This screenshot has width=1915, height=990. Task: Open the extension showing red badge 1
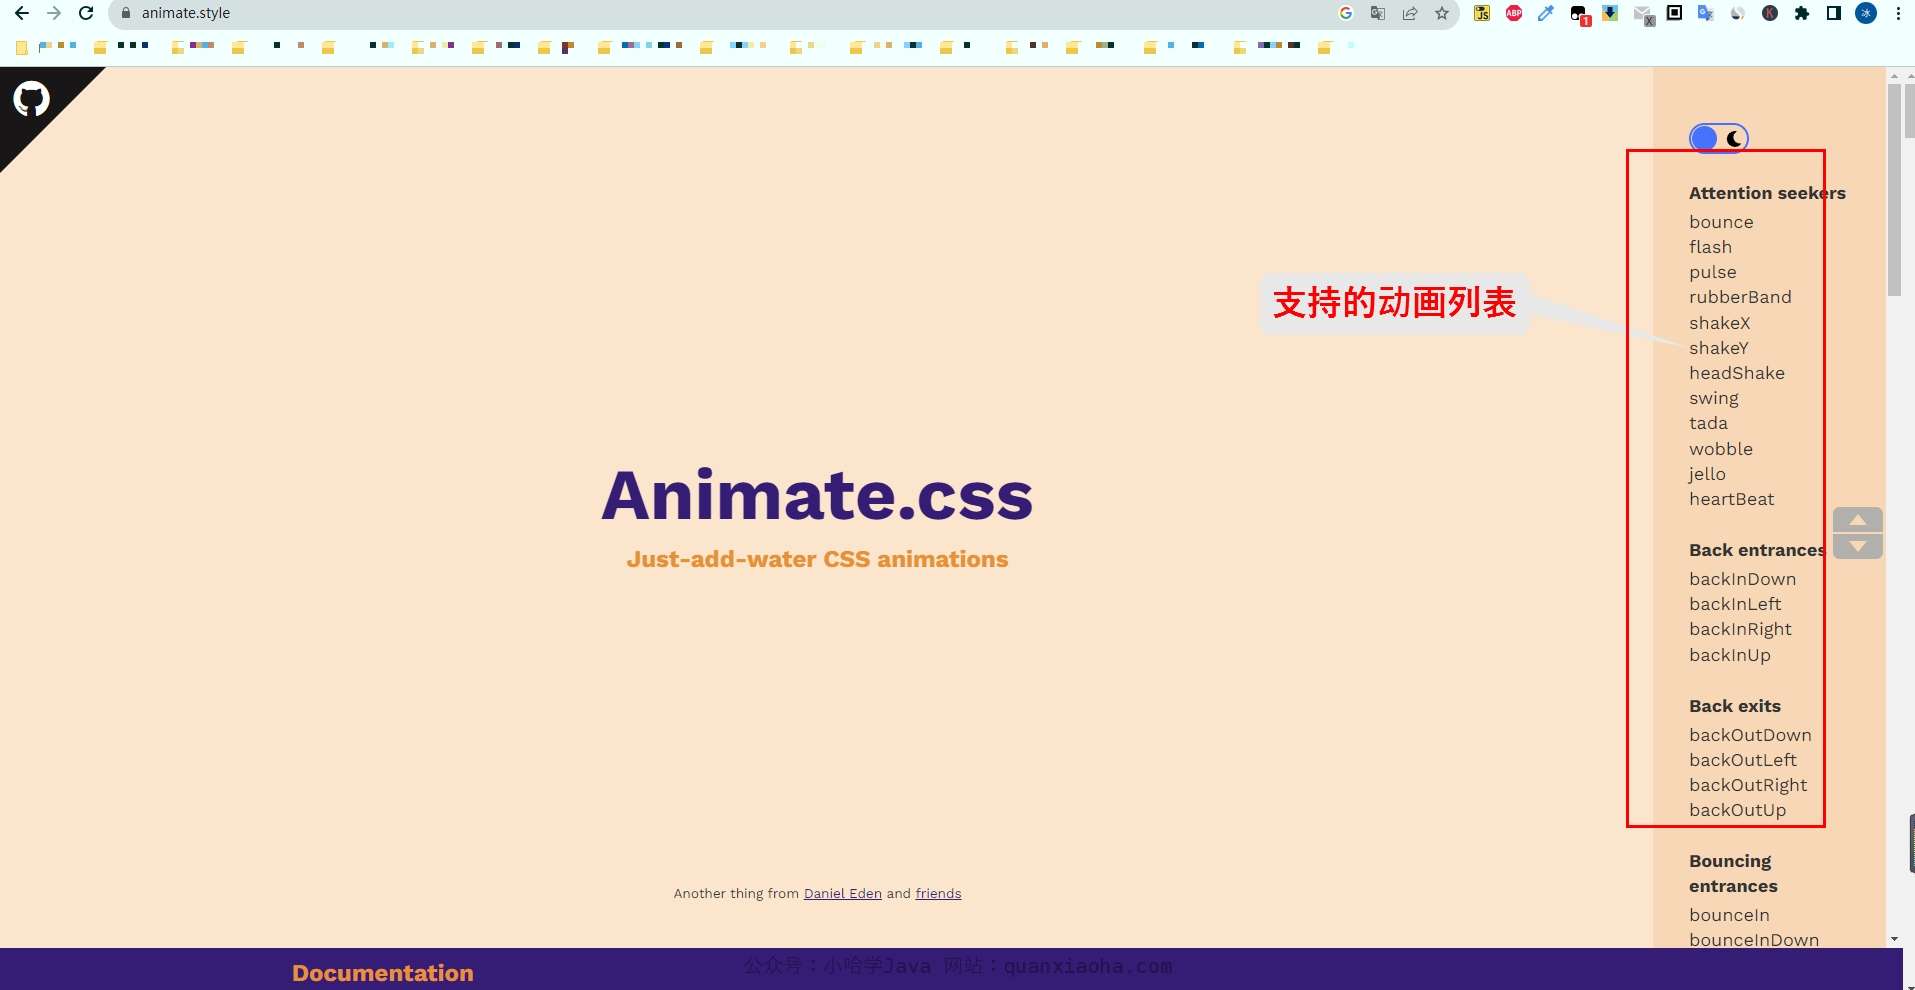[x=1580, y=15]
